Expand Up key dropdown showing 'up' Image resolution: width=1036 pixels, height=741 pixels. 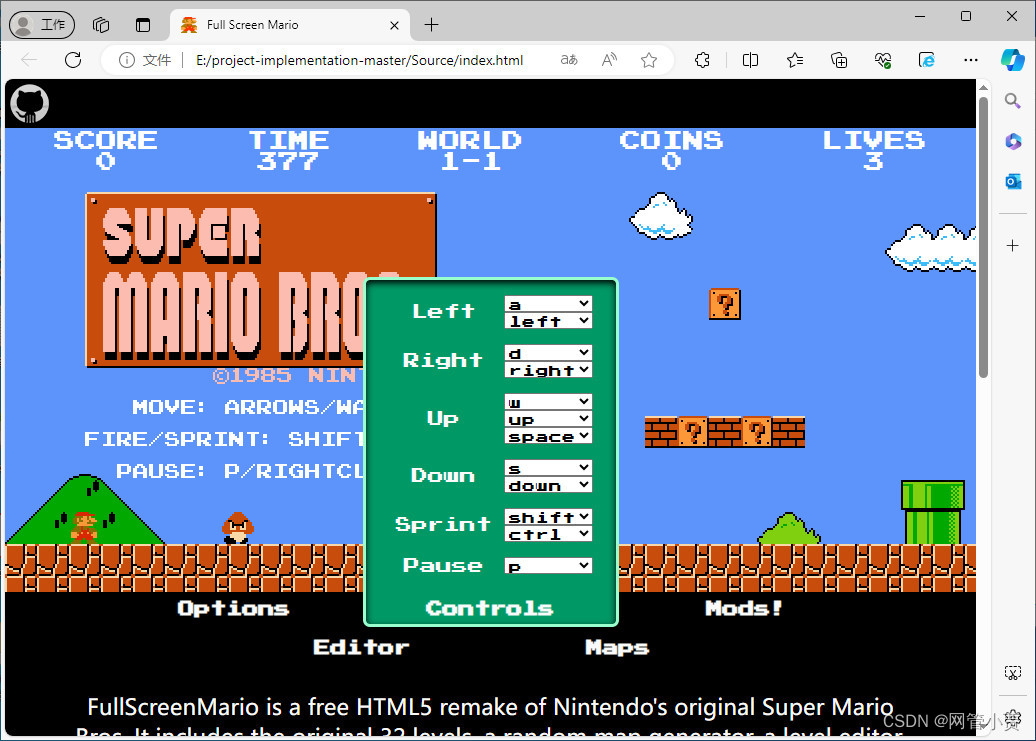[x=548, y=419]
